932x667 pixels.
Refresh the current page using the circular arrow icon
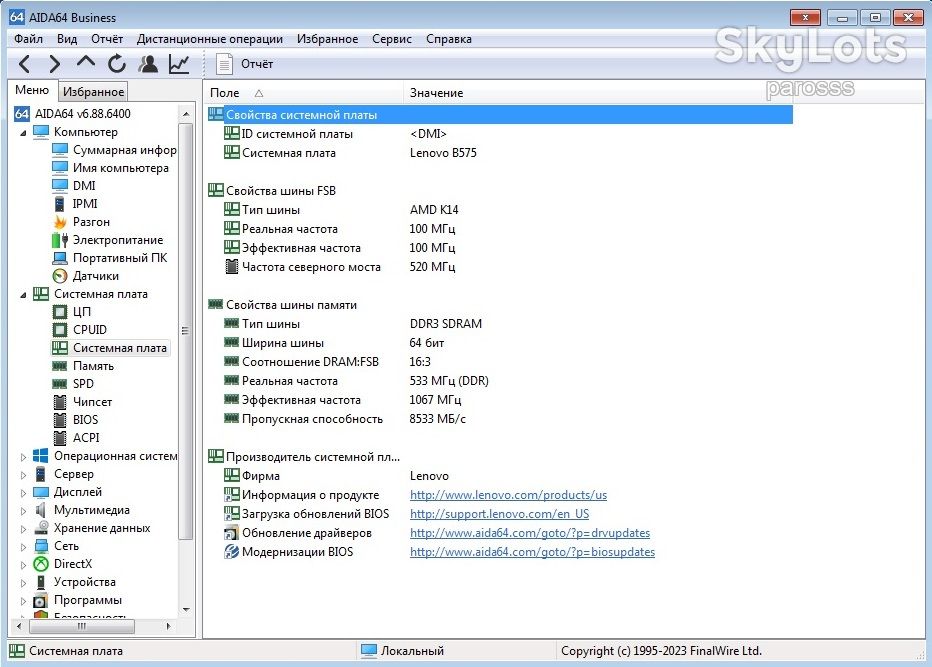[117, 64]
